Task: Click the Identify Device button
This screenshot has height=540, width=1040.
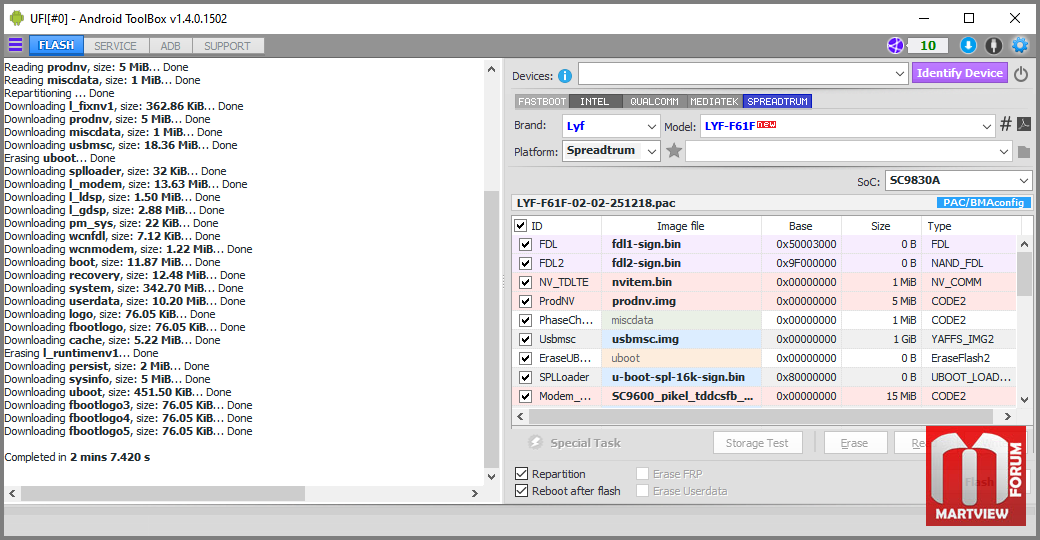Action: (x=960, y=73)
